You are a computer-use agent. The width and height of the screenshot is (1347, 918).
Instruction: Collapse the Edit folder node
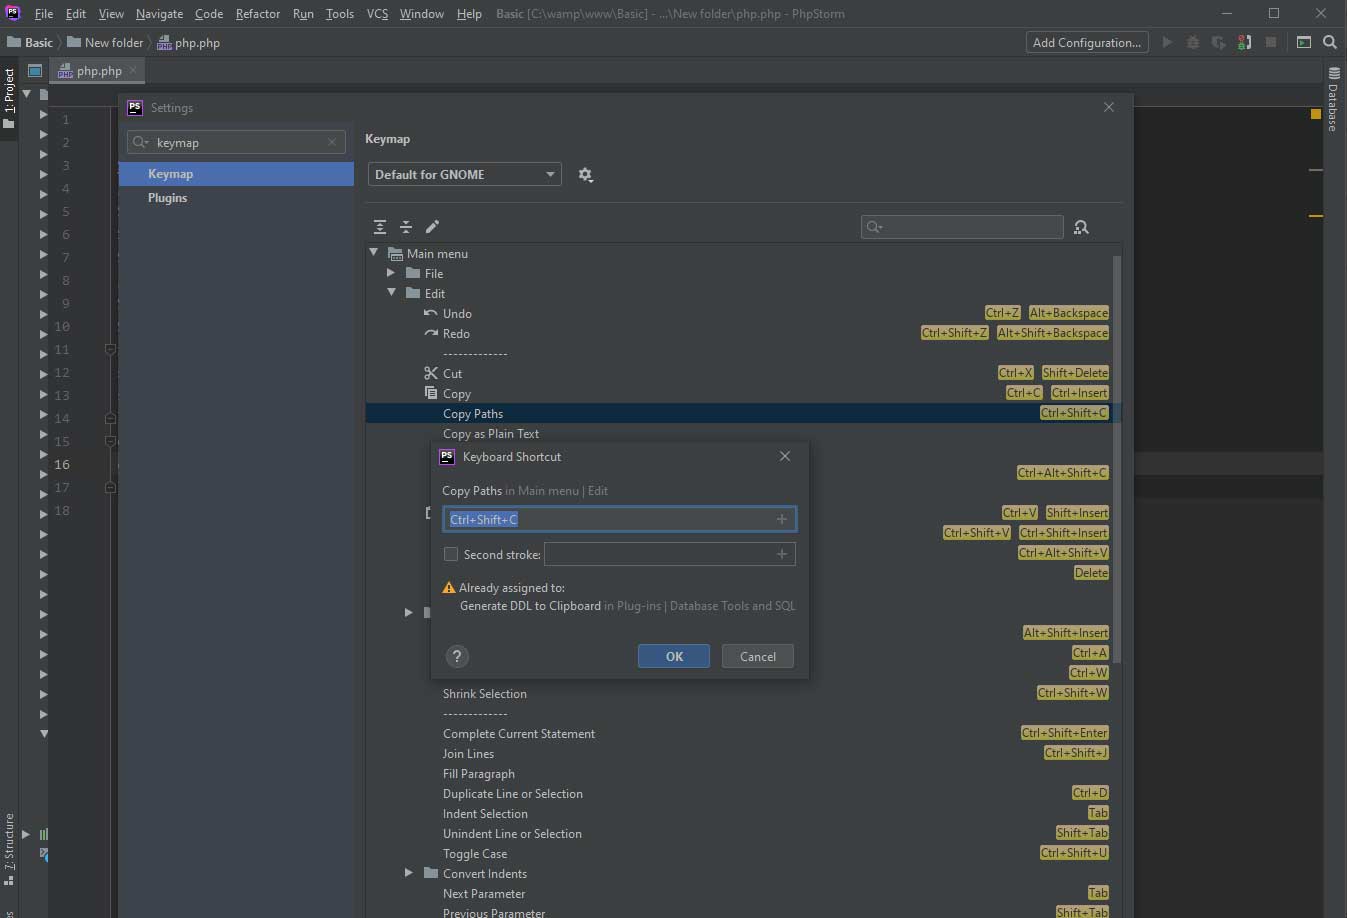pos(391,293)
